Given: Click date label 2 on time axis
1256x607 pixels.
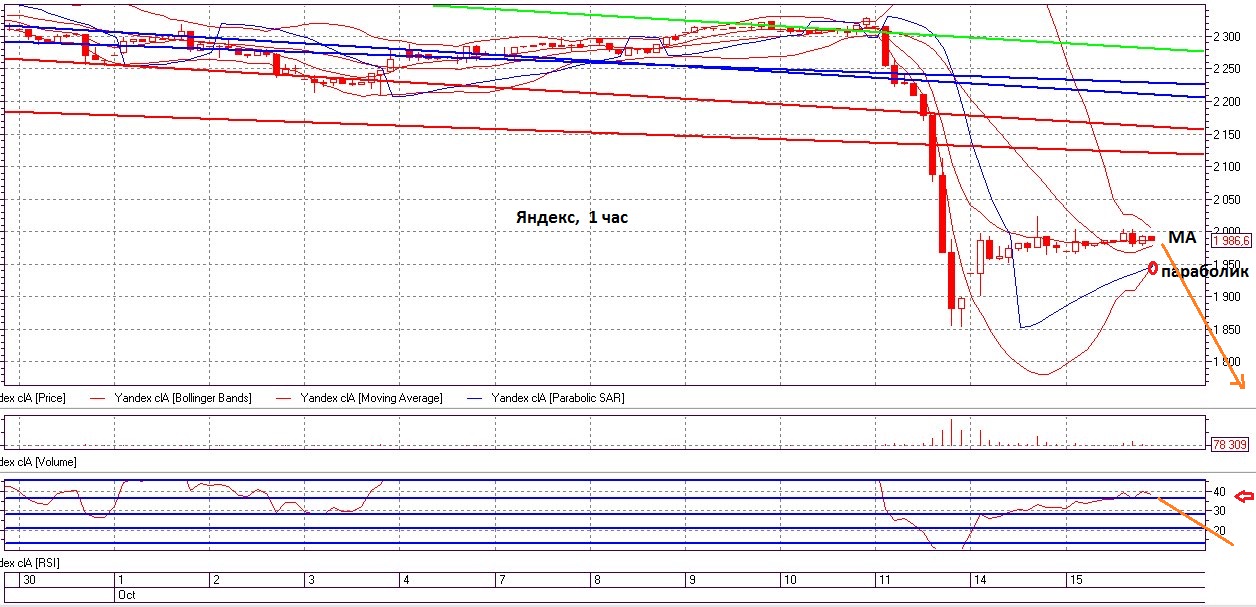Looking at the screenshot, I should 216,580.
